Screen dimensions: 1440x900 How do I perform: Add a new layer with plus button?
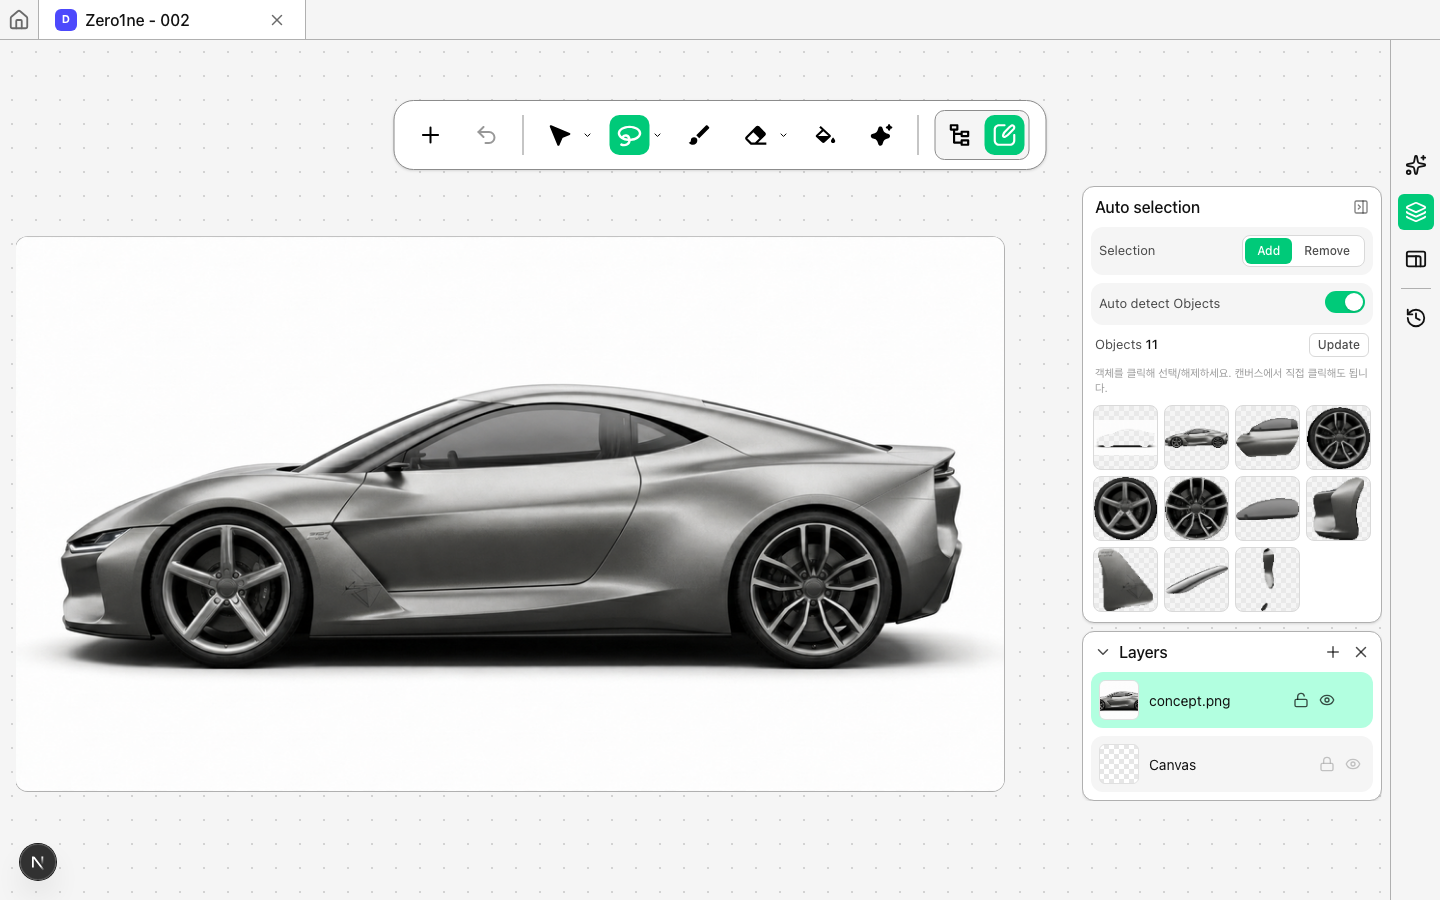(x=1333, y=652)
